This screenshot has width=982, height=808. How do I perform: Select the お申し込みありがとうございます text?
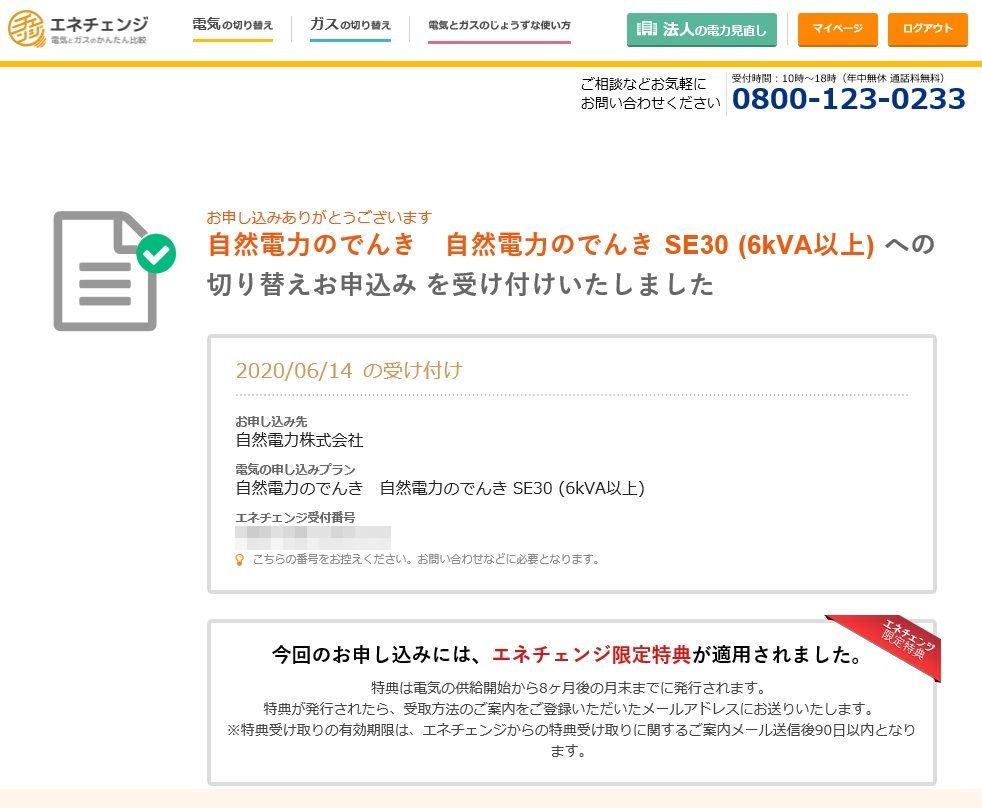coord(319,217)
